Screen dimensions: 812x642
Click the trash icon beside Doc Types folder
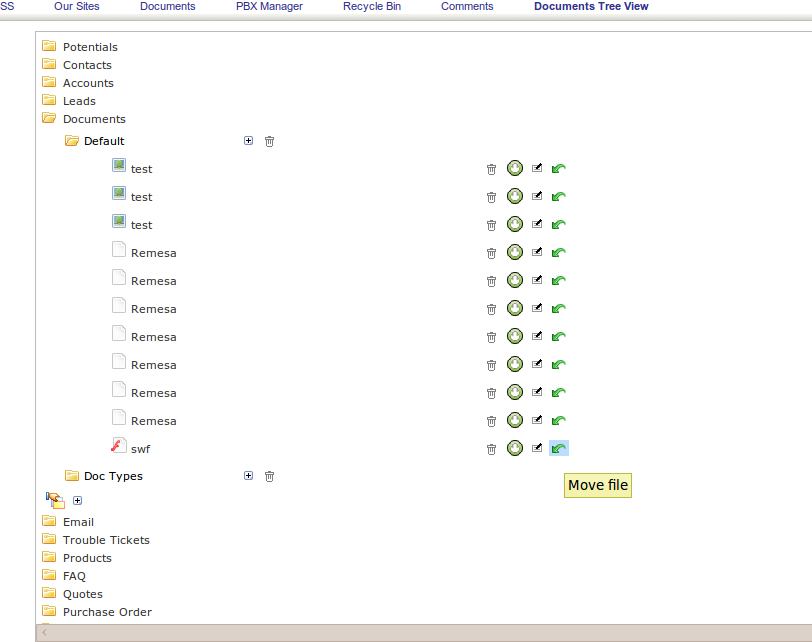click(269, 476)
